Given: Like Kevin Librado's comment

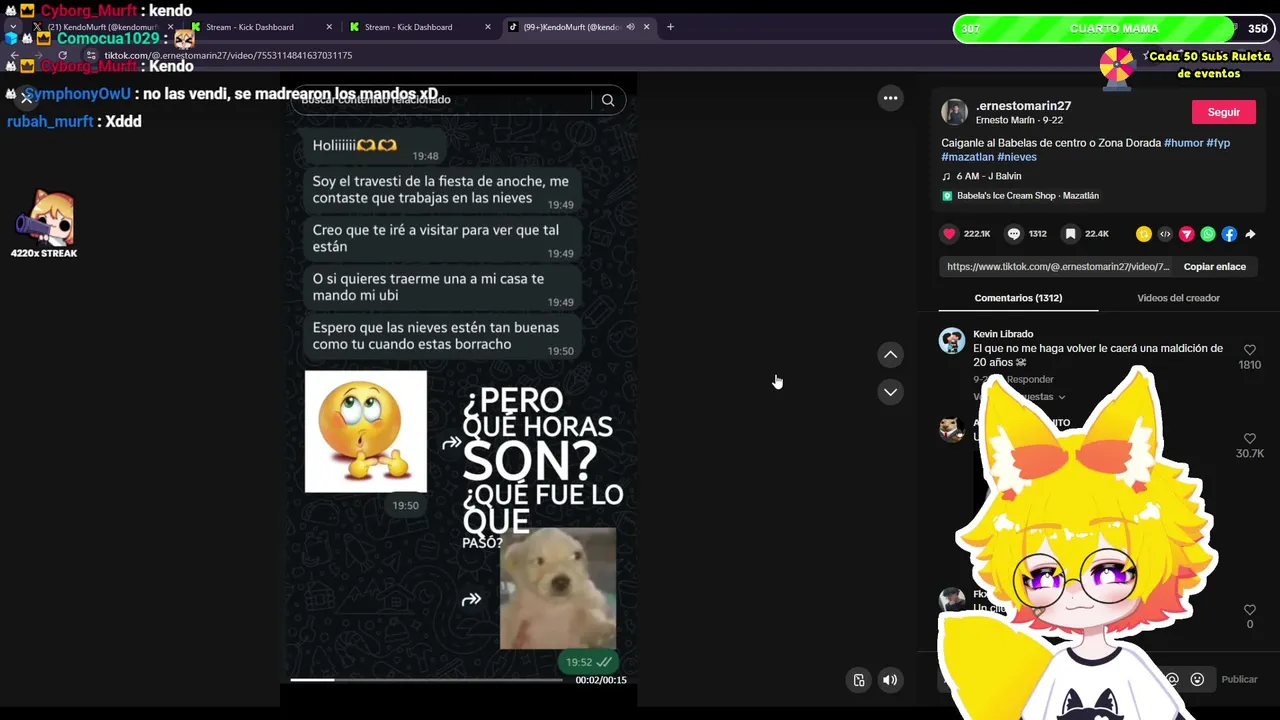Looking at the screenshot, I should (x=1249, y=350).
